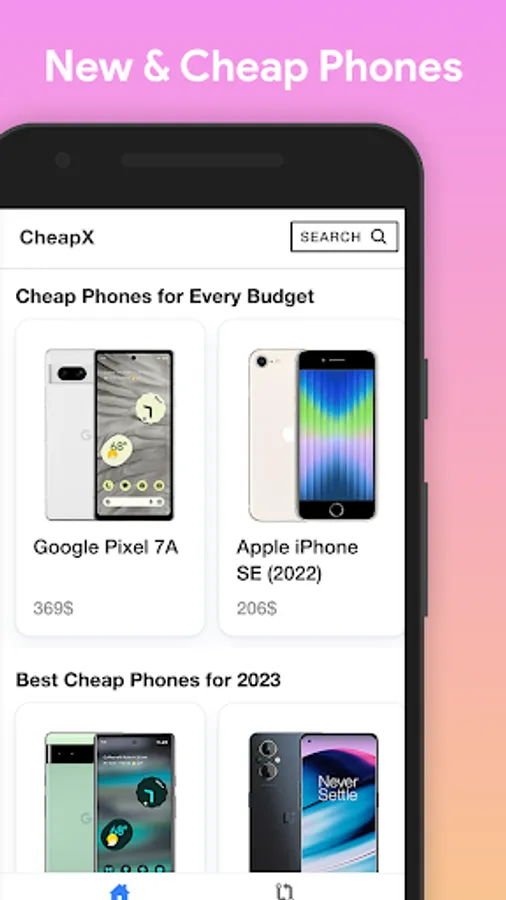Open the home icon in bottom navigation
Image resolution: width=506 pixels, height=900 pixels.
coord(120,892)
